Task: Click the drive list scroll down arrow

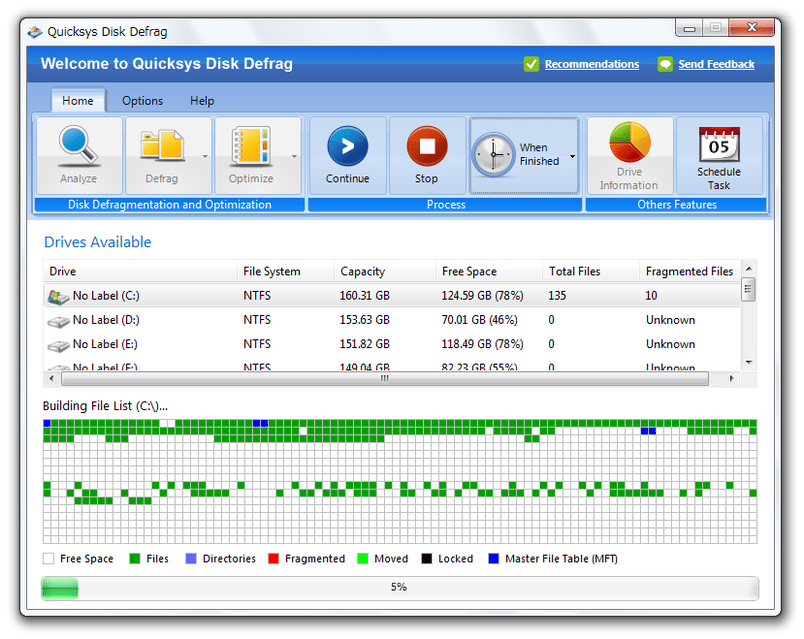Action: coord(749,362)
